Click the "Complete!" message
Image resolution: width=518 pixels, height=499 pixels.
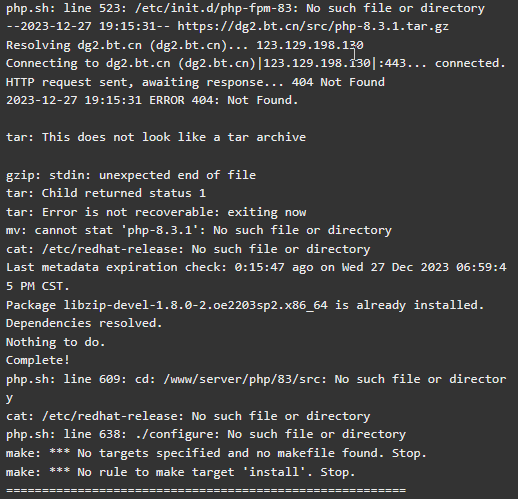38,360
